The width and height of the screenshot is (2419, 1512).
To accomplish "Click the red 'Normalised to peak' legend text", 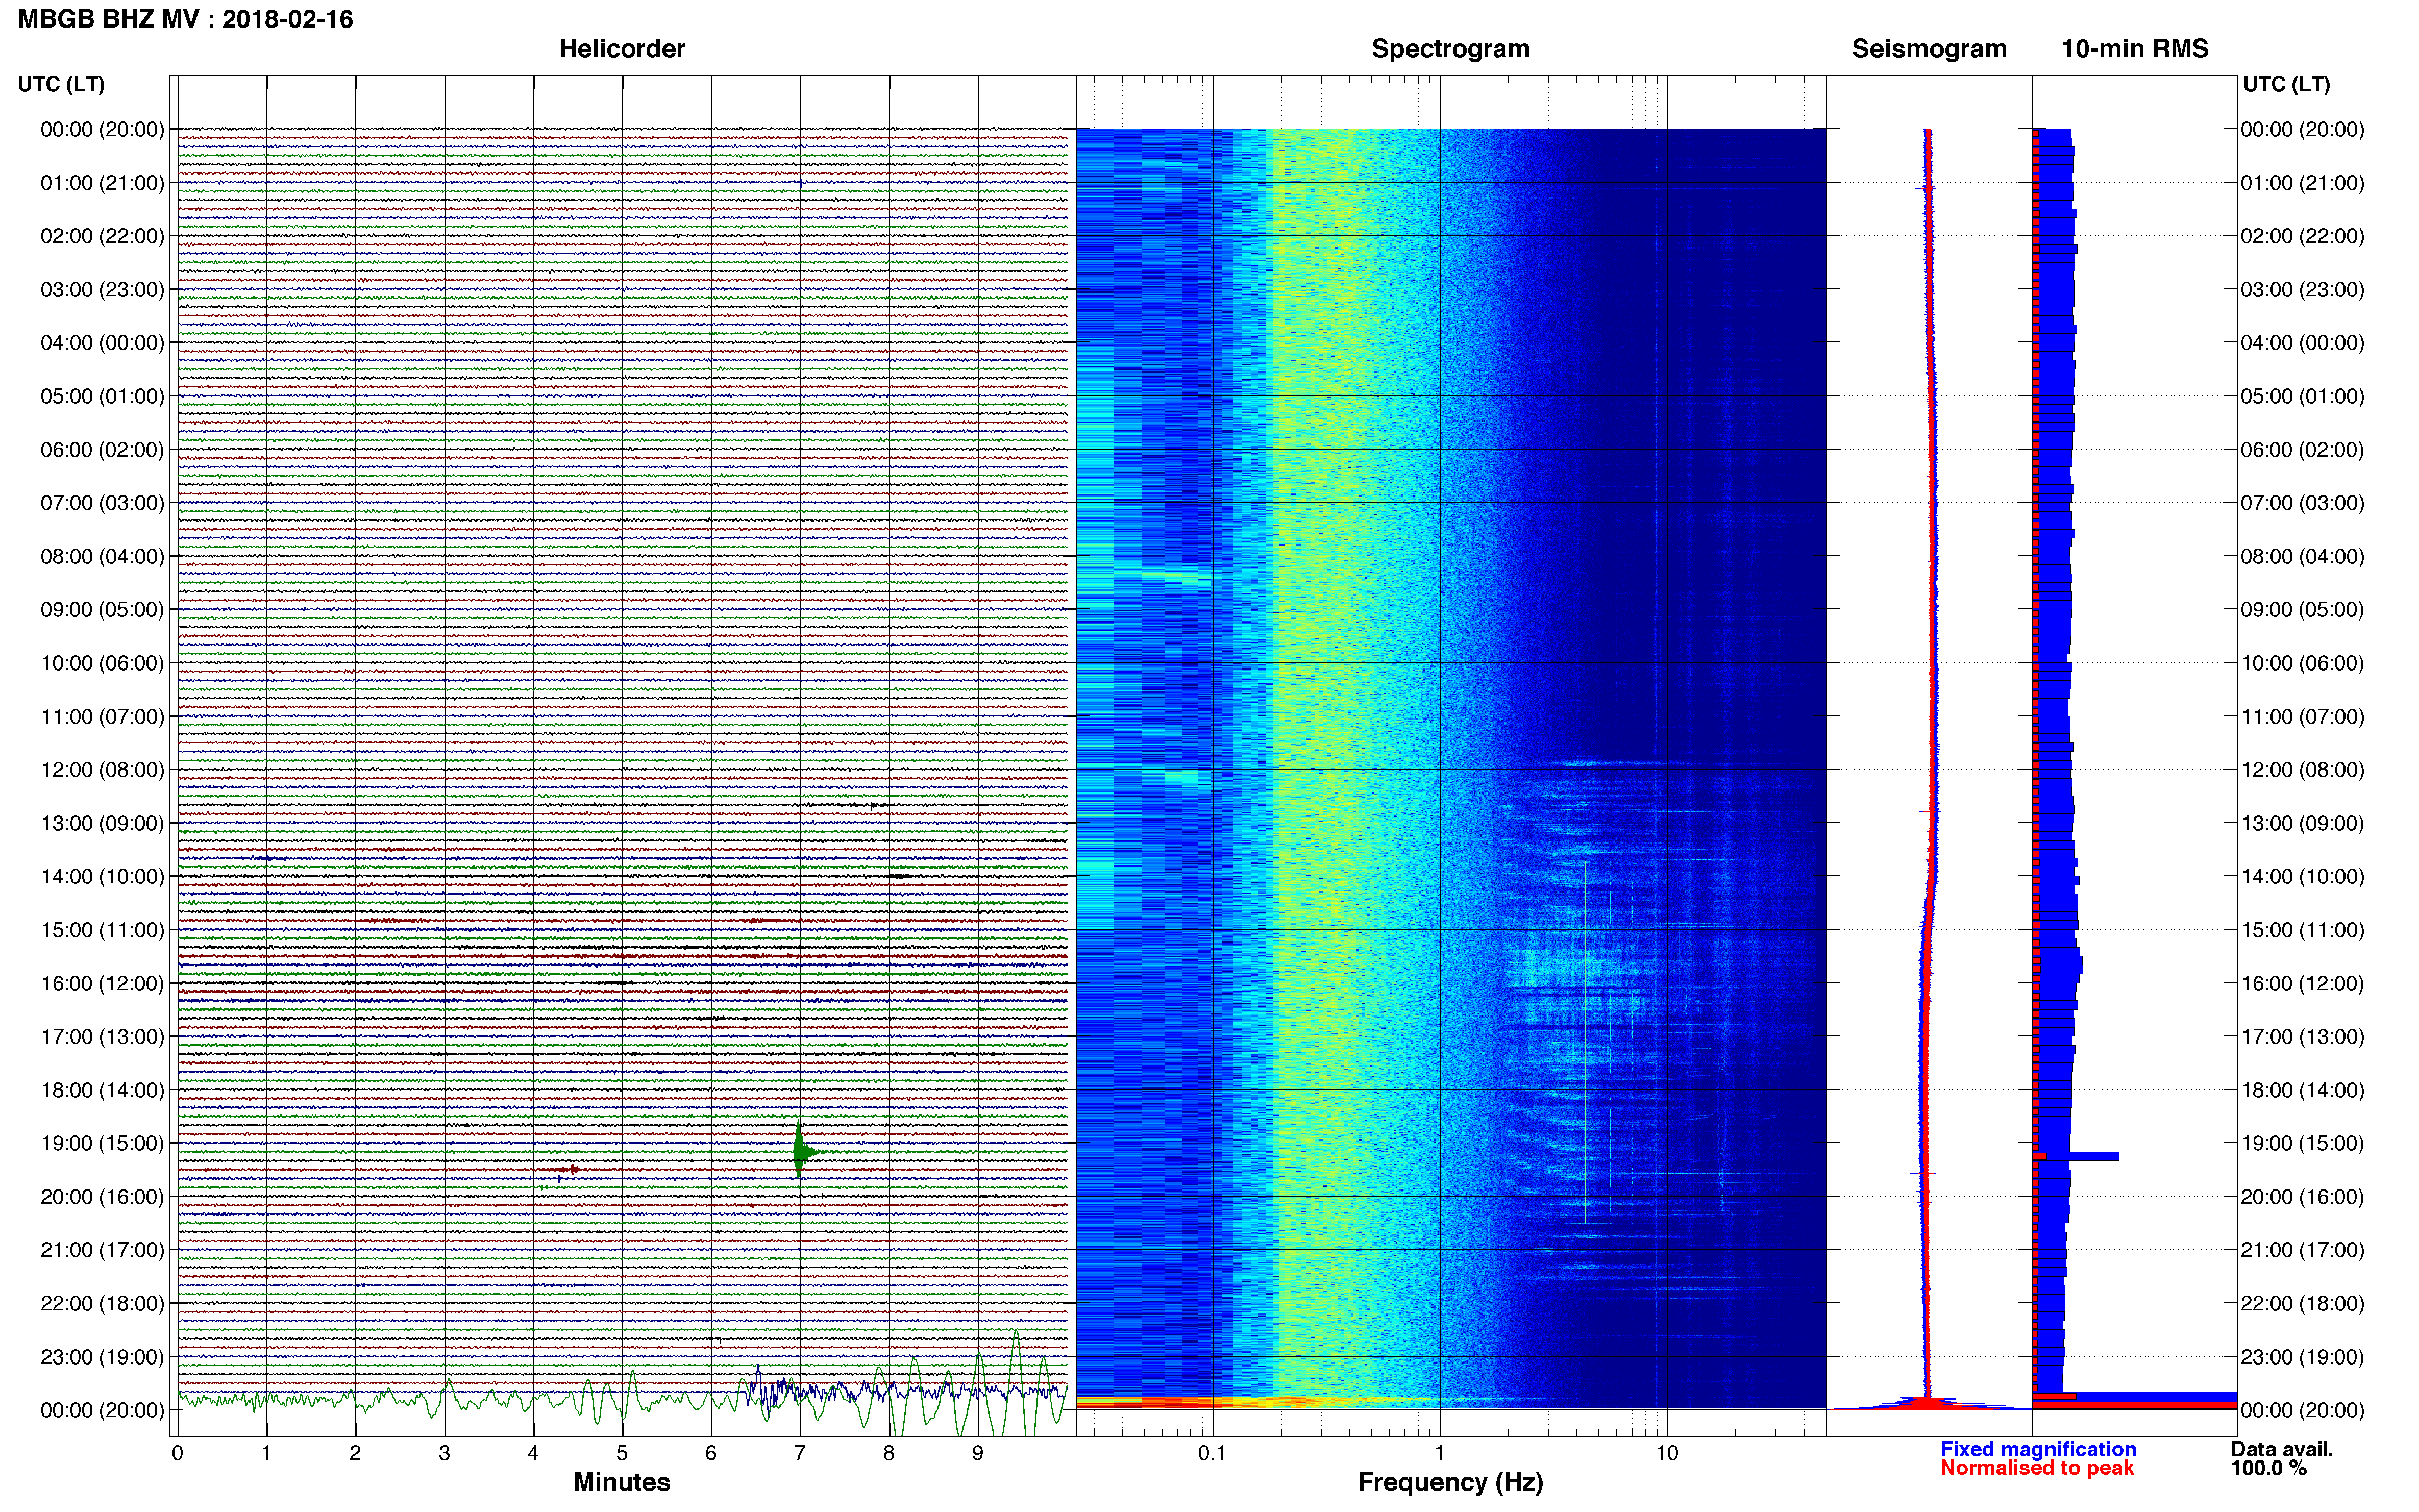I will (x=2037, y=1468).
